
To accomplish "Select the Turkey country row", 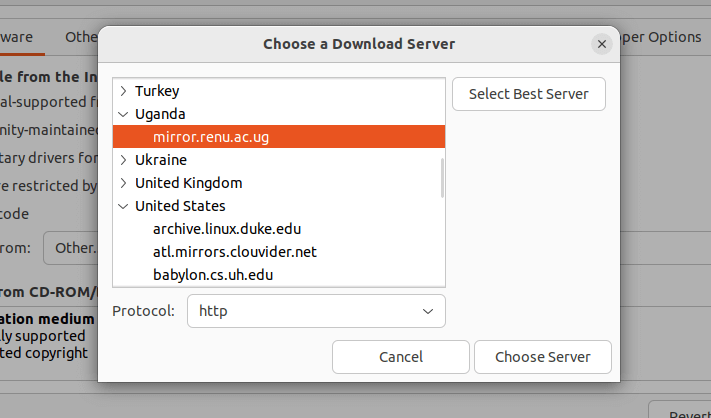I will [x=157, y=91].
